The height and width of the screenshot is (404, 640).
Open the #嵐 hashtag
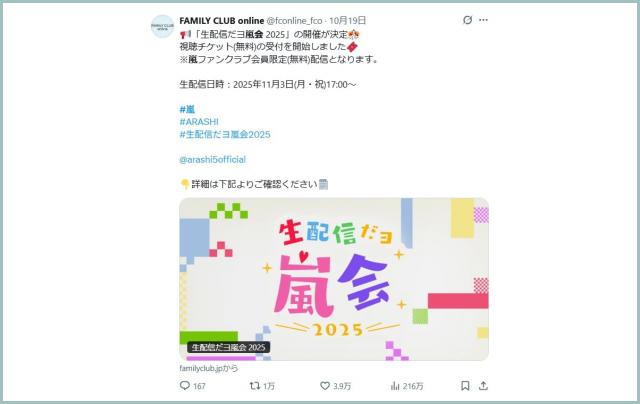pyautogui.click(x=187, y=109)
